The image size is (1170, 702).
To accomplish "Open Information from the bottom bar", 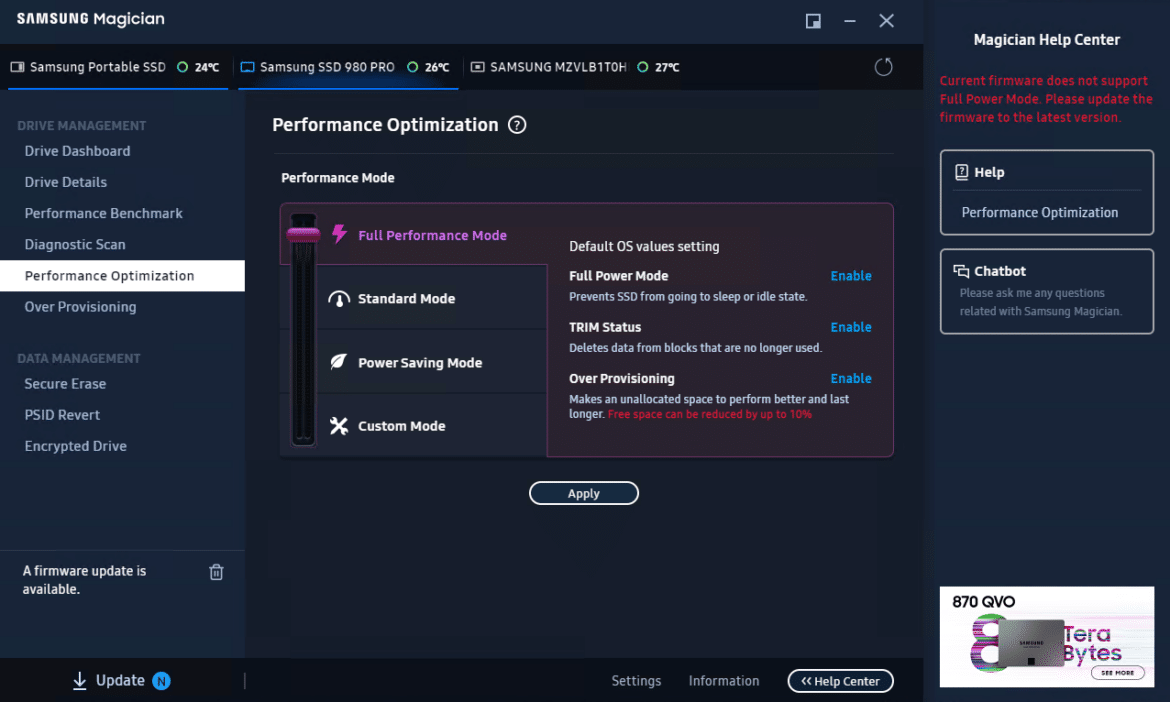I will point(724,681).
